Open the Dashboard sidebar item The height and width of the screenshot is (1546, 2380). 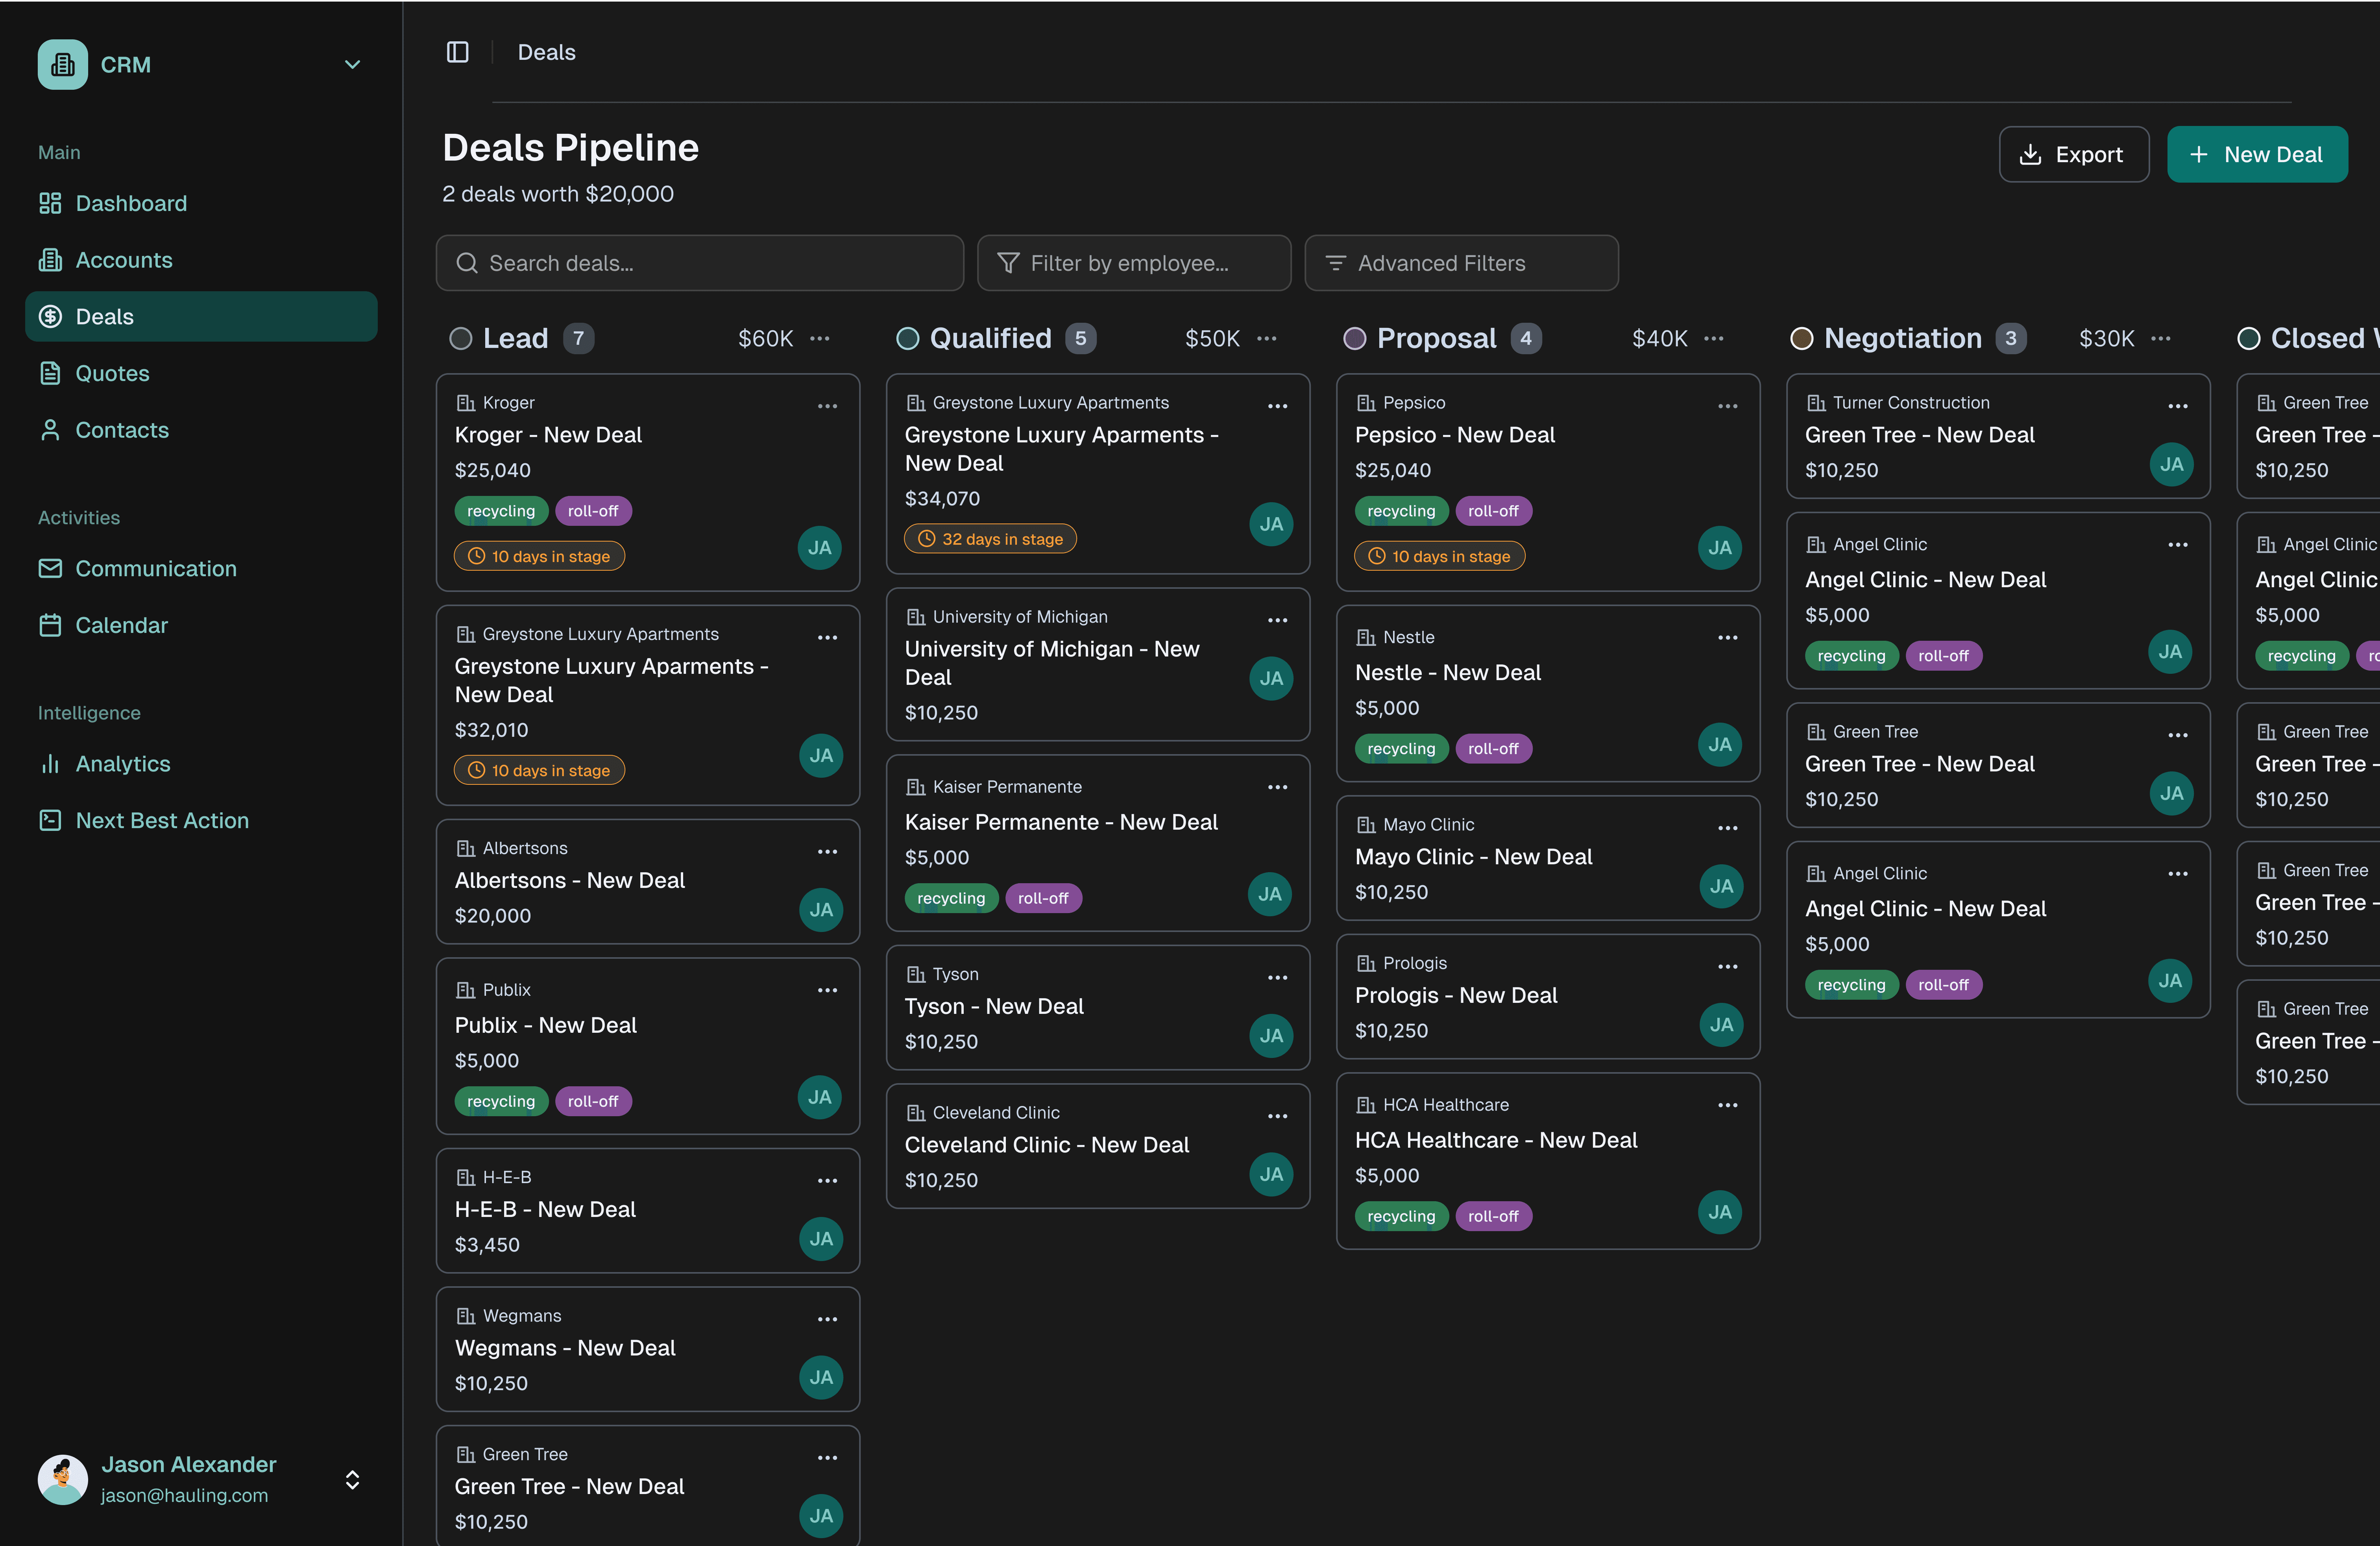click(x=131, y=203)
